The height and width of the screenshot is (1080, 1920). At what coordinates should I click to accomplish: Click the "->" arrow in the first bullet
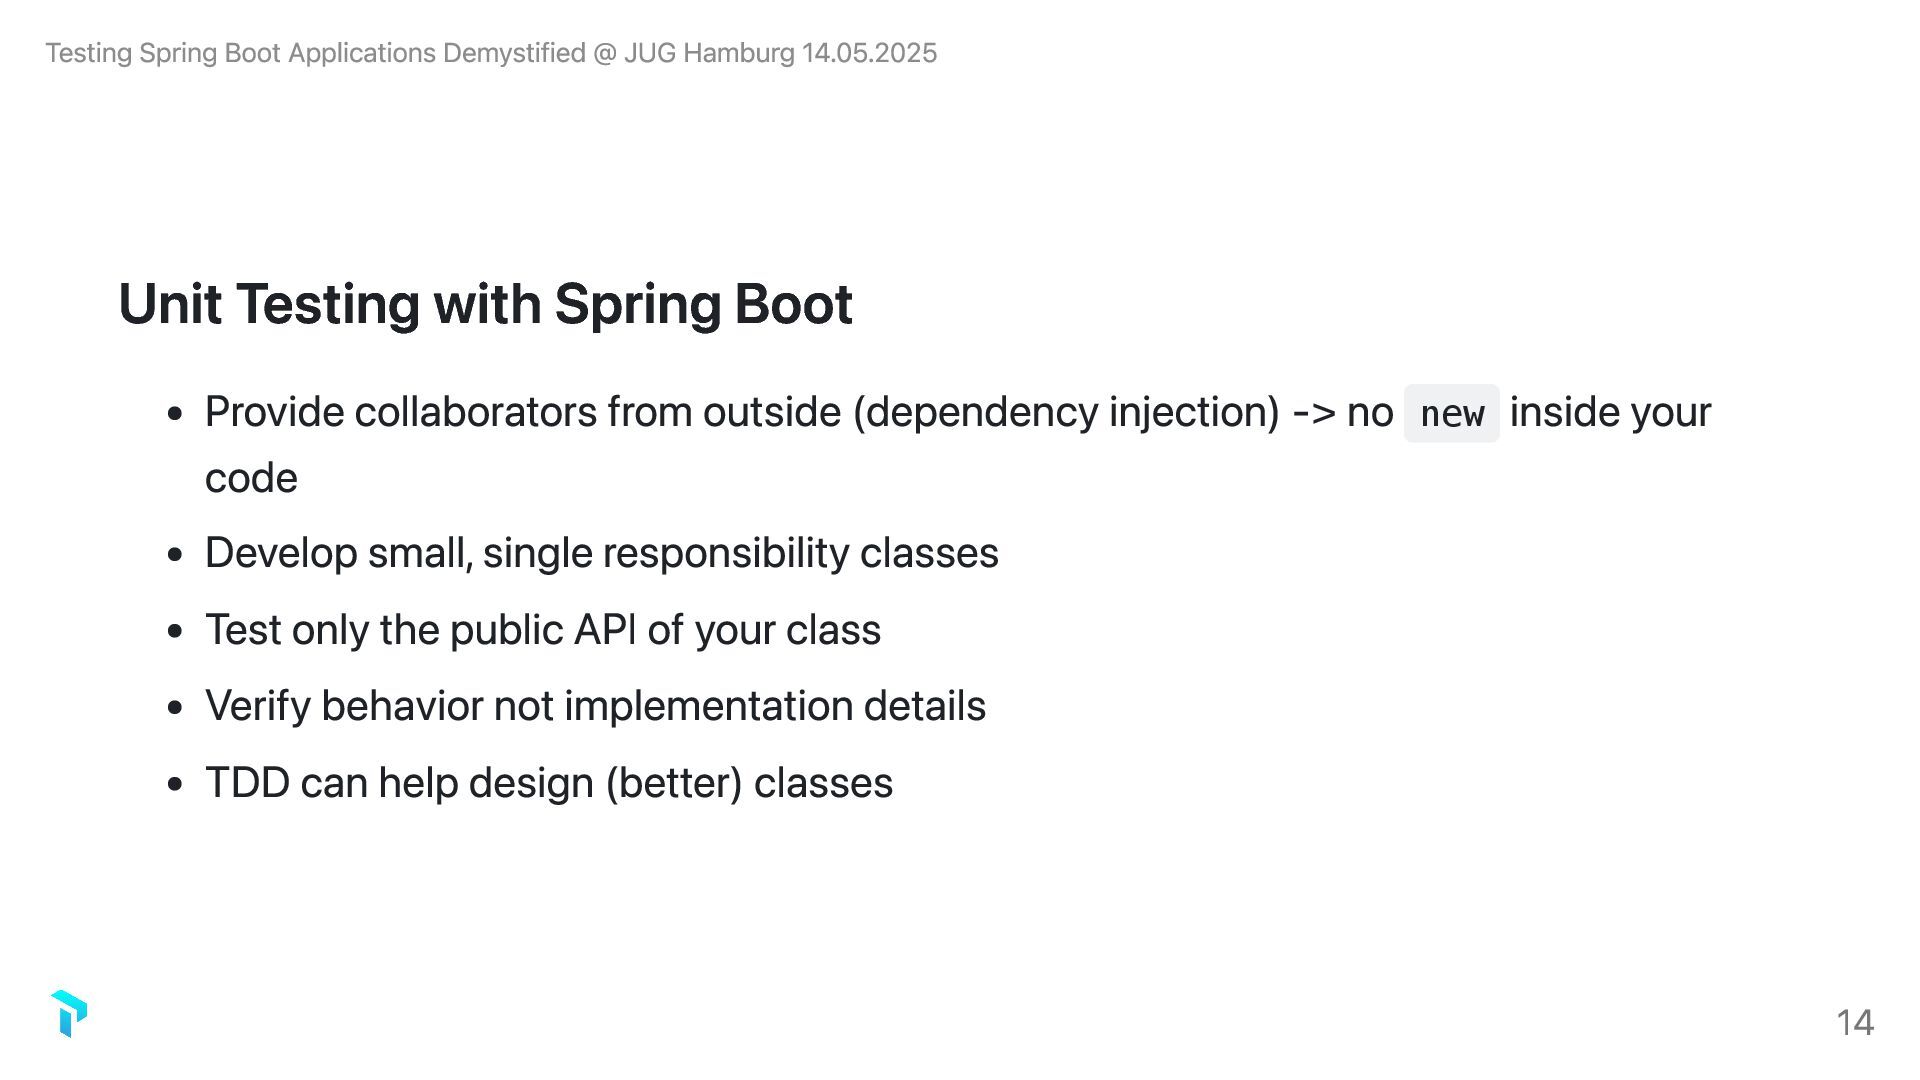(x=1314, y=412)
